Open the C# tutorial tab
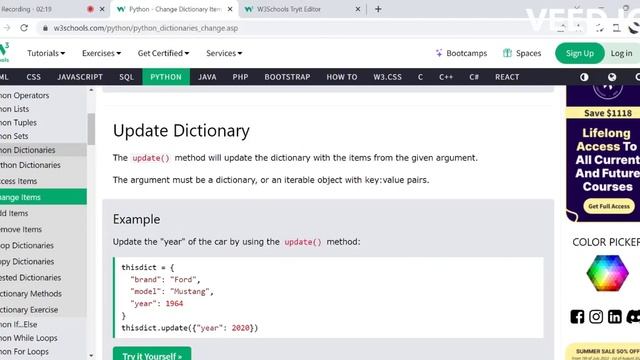 coord(474,77)
